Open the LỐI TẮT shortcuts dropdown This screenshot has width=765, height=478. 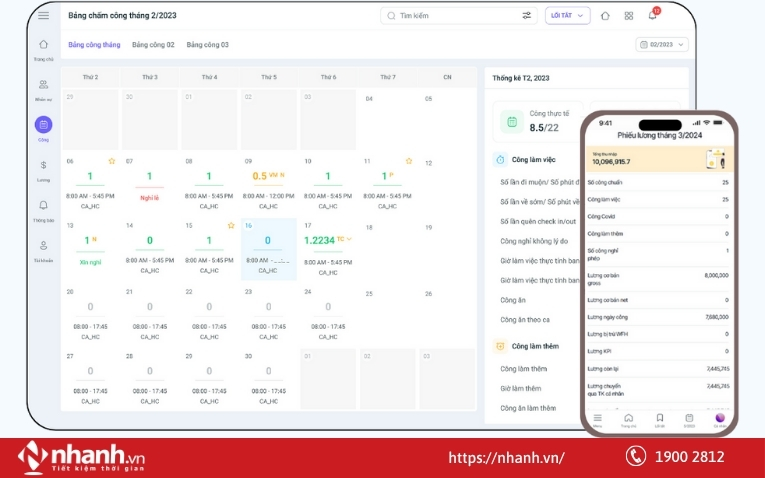567,15
